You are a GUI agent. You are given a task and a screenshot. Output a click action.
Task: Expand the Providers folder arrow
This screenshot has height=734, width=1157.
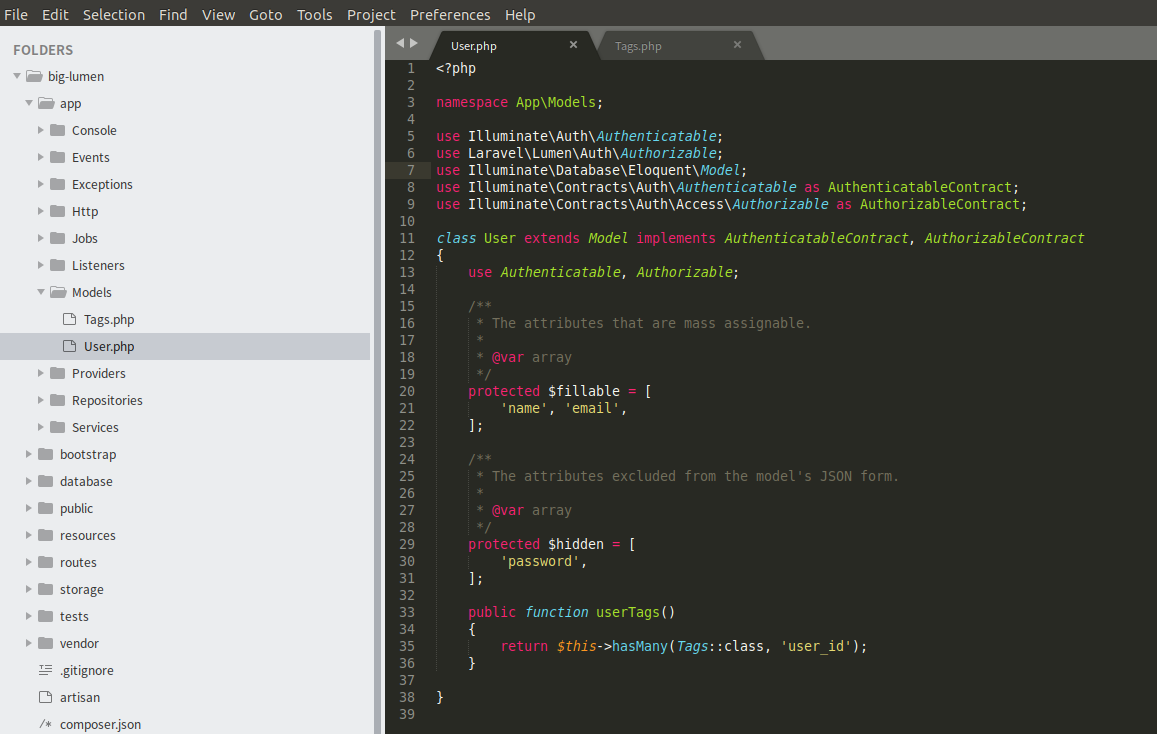click(x=41, y=373)
